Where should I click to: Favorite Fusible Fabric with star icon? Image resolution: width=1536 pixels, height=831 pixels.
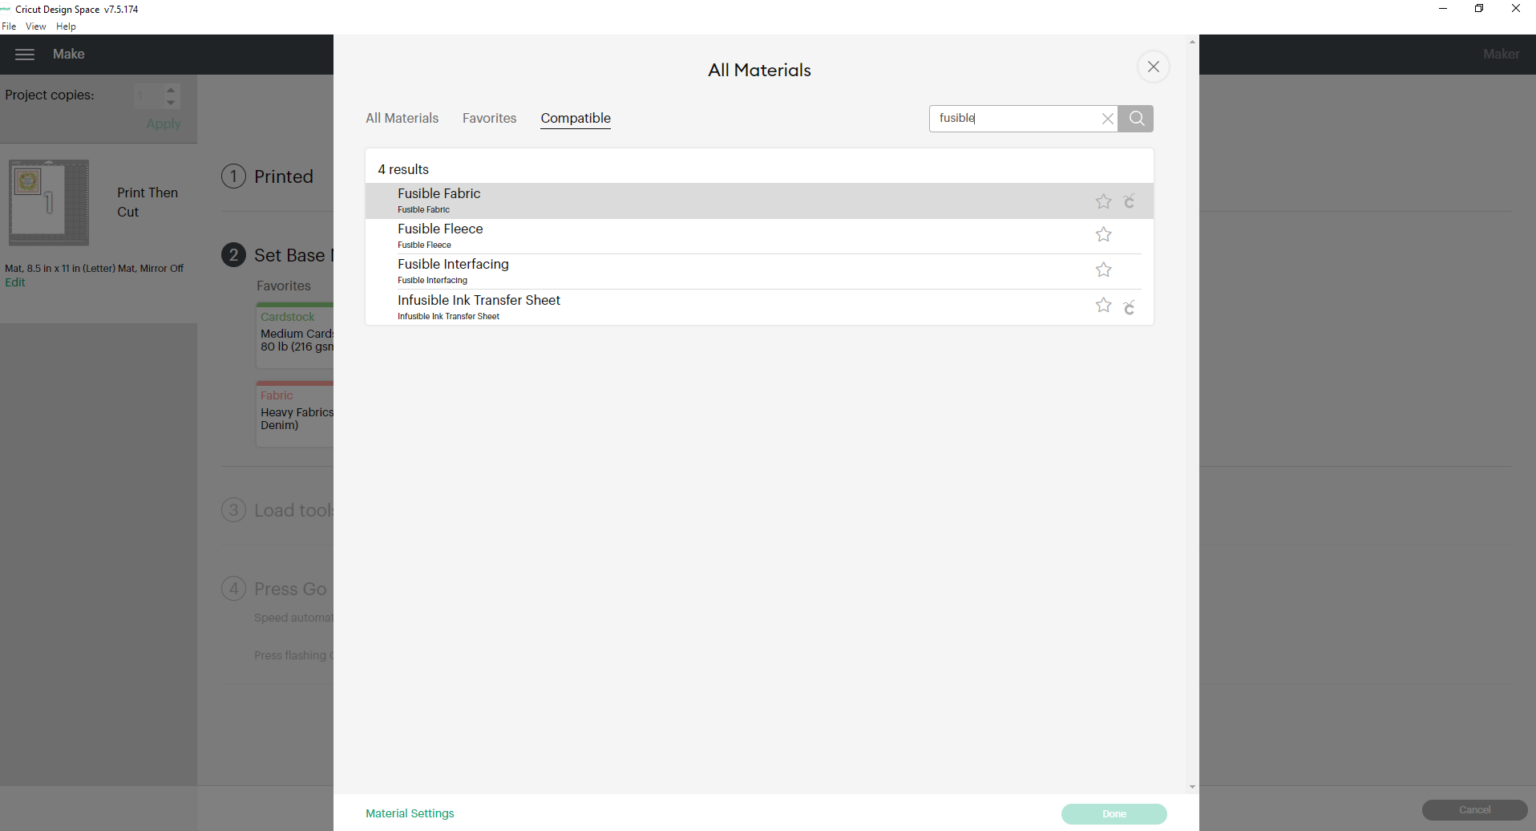1103,201
